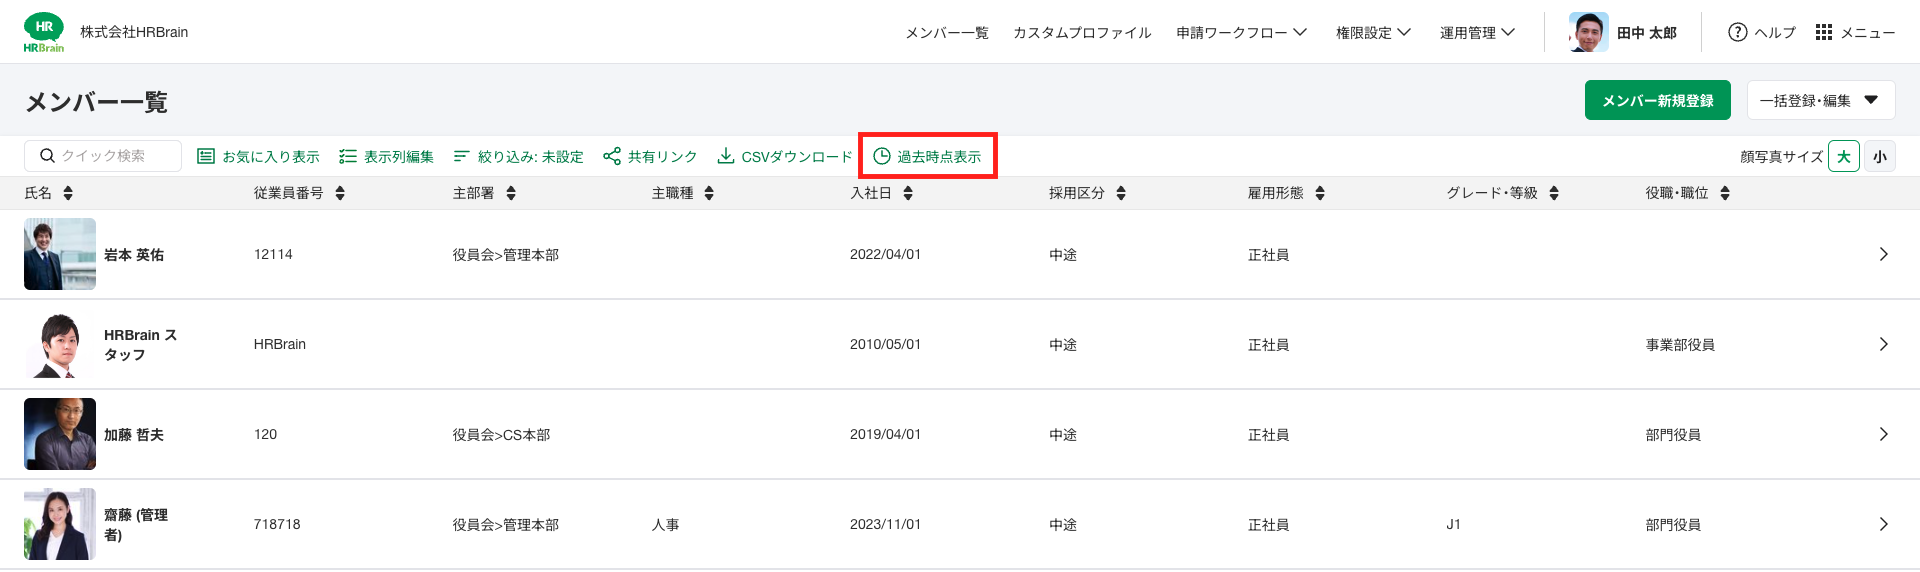Click the 共有リンク share icon

pos(612,156)
